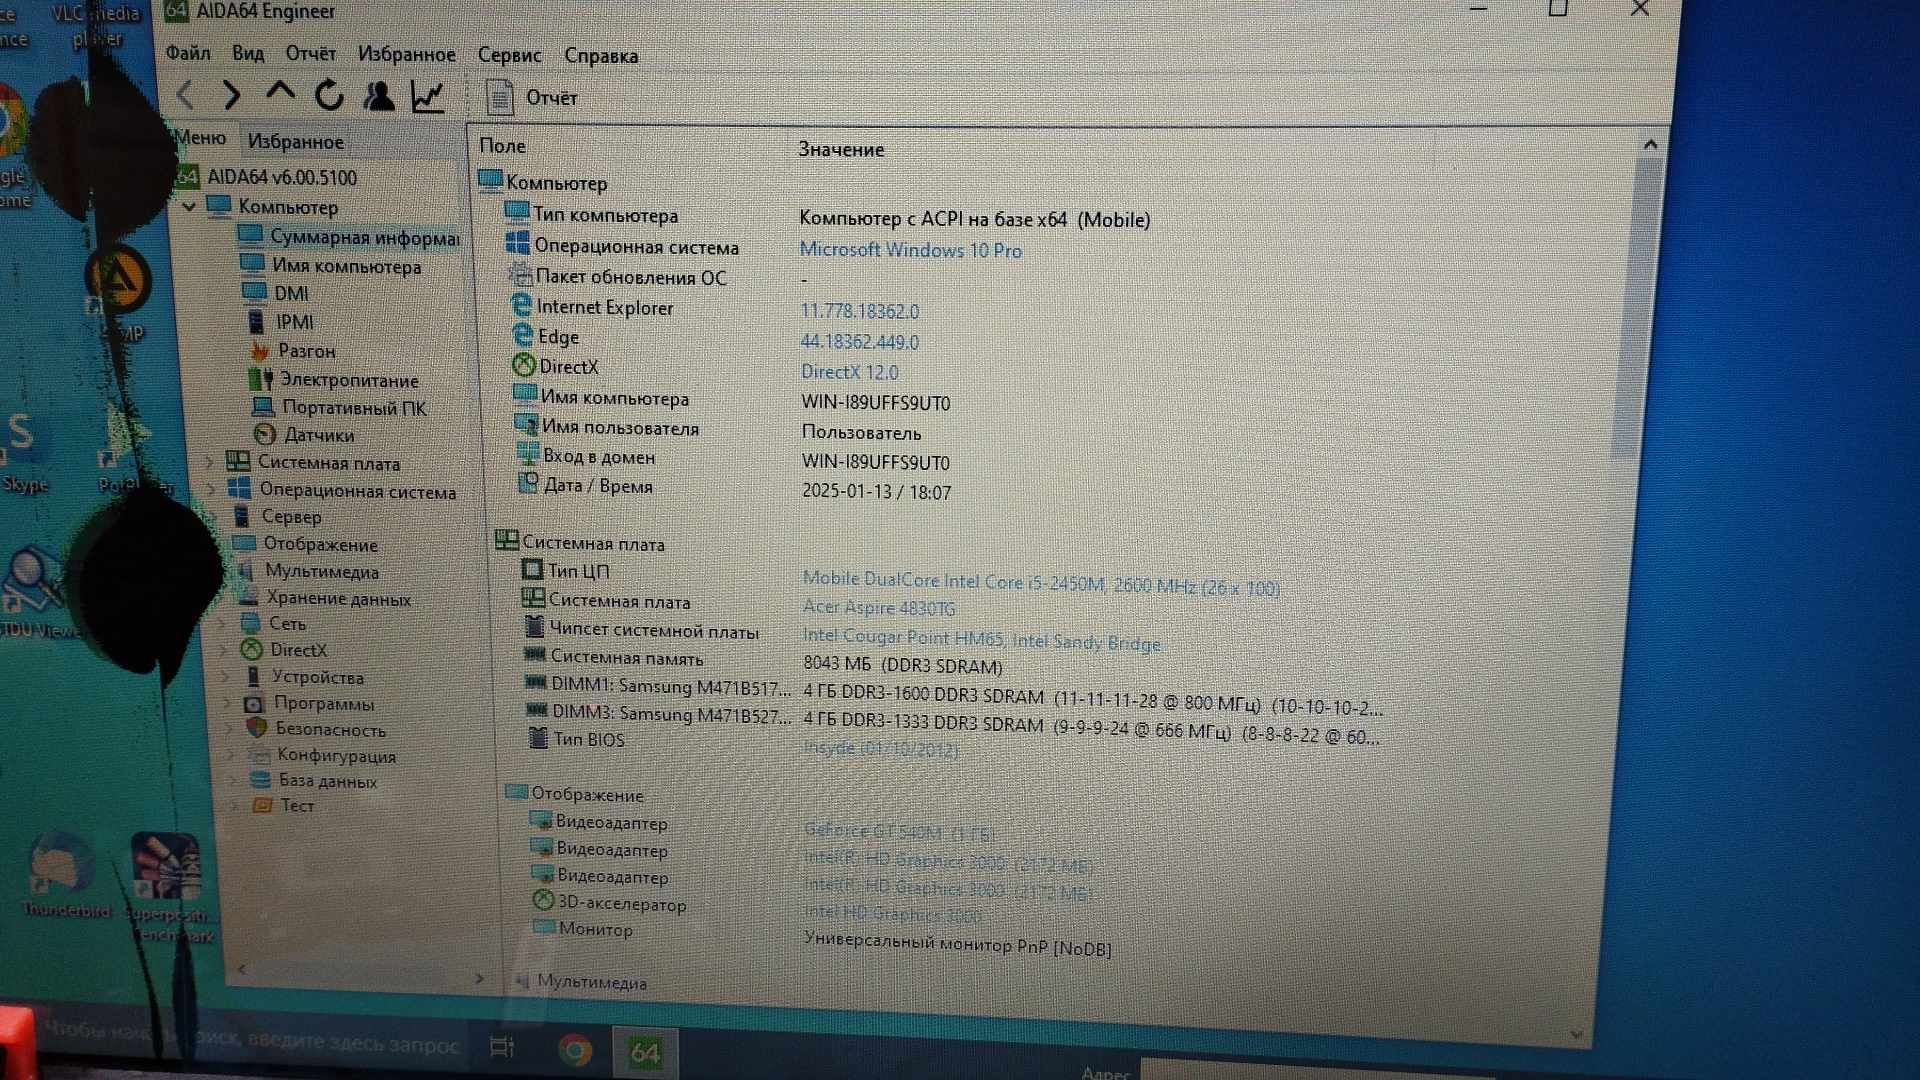Open the Справка menu

coord(601,56)
